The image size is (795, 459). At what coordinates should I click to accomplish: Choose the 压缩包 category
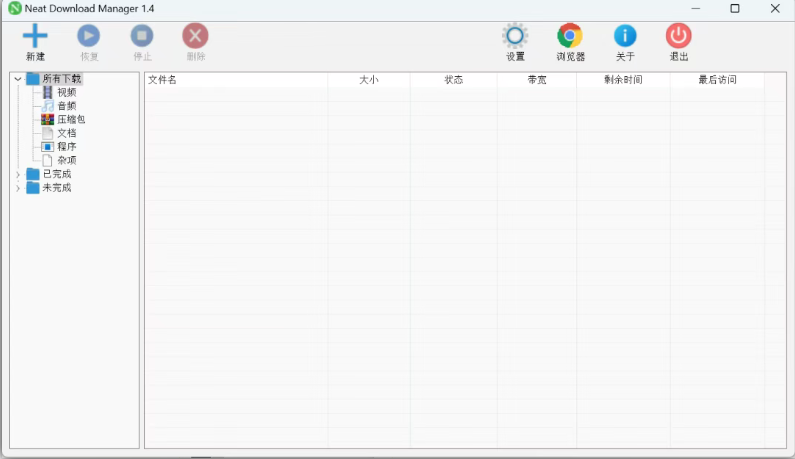[70, 119]
